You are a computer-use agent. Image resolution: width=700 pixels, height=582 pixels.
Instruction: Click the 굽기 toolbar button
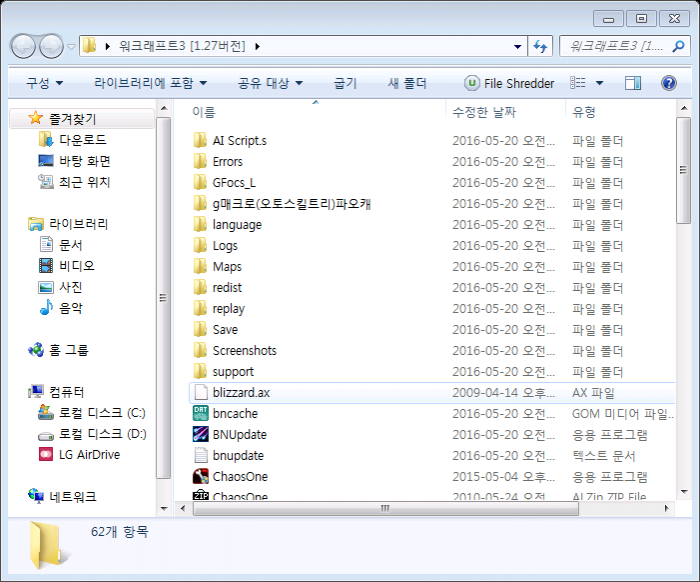[x=345, y=83]
